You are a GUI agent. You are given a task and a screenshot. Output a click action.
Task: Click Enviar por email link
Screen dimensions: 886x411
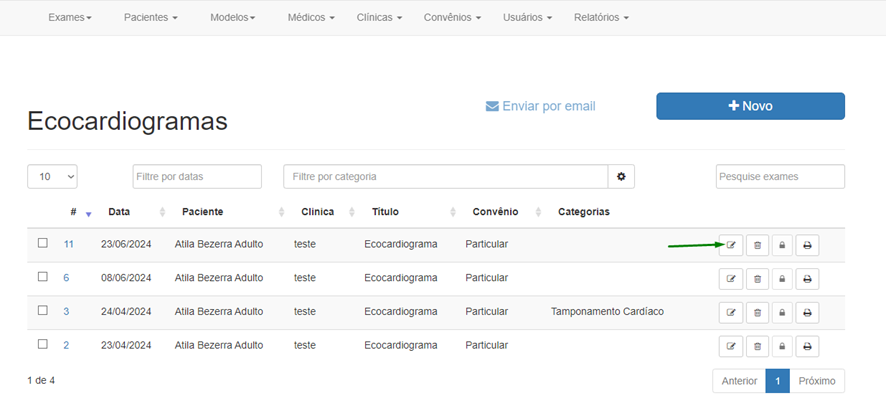[541, 106]
